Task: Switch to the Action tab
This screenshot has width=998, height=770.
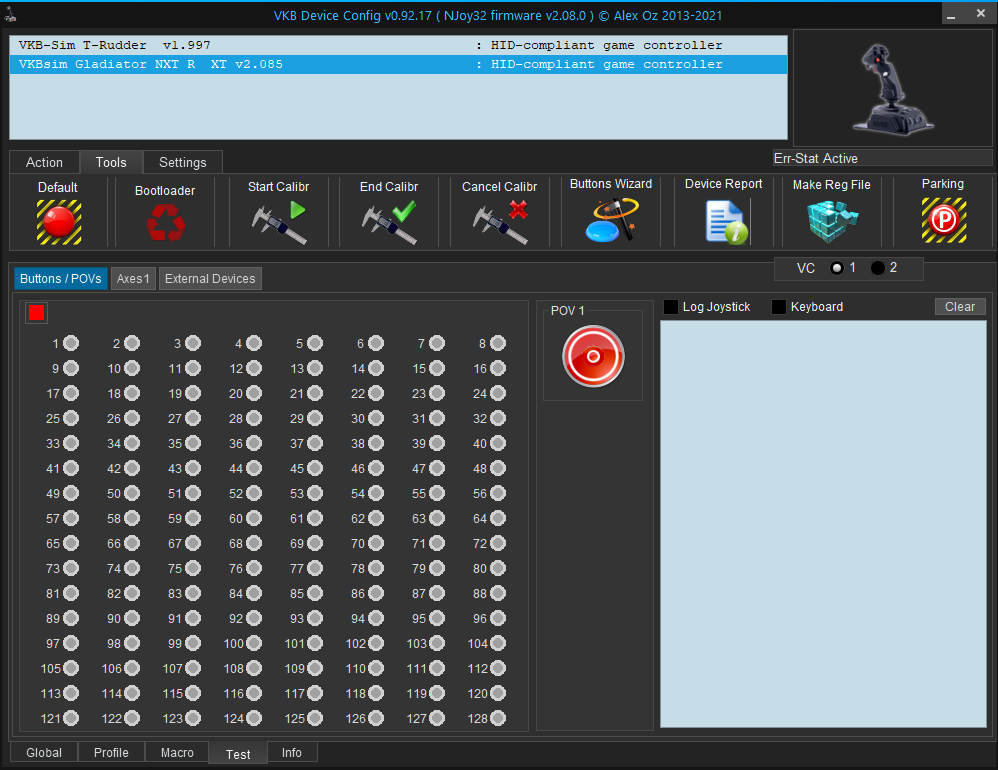Action: point(45,162)
